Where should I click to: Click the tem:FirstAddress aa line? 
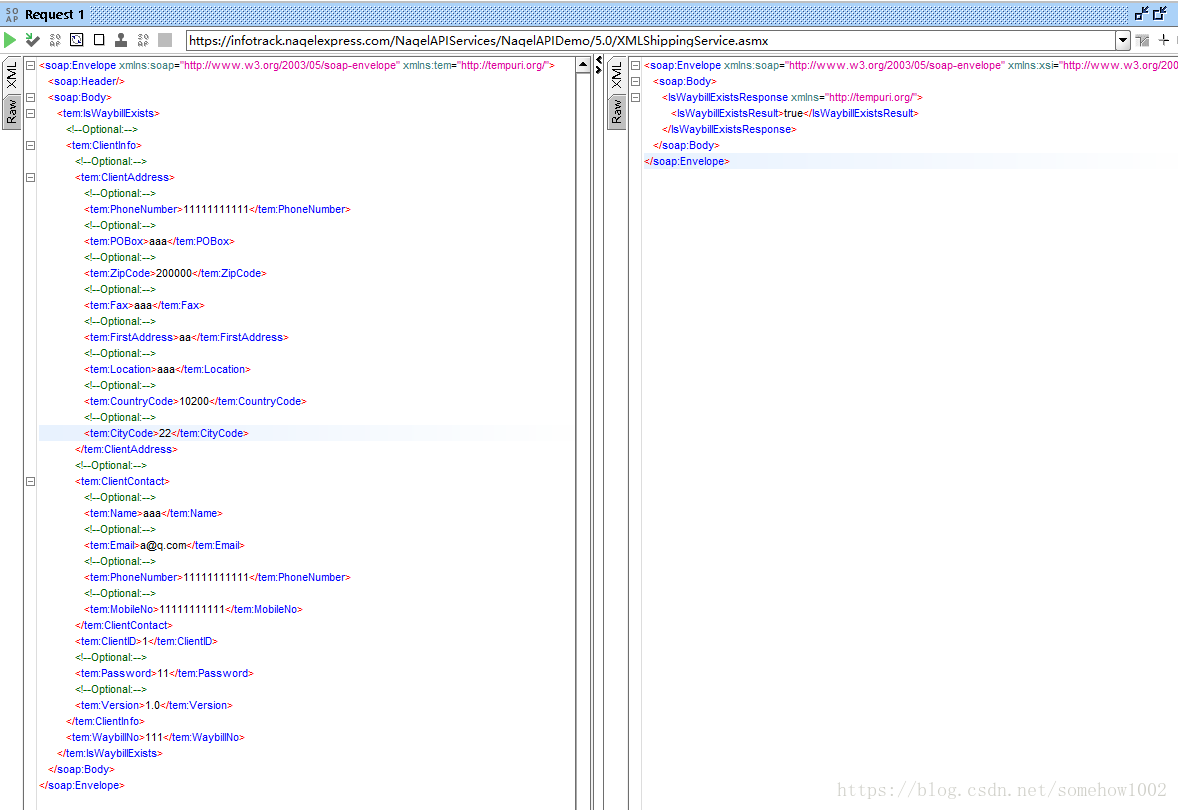point(186,337)
